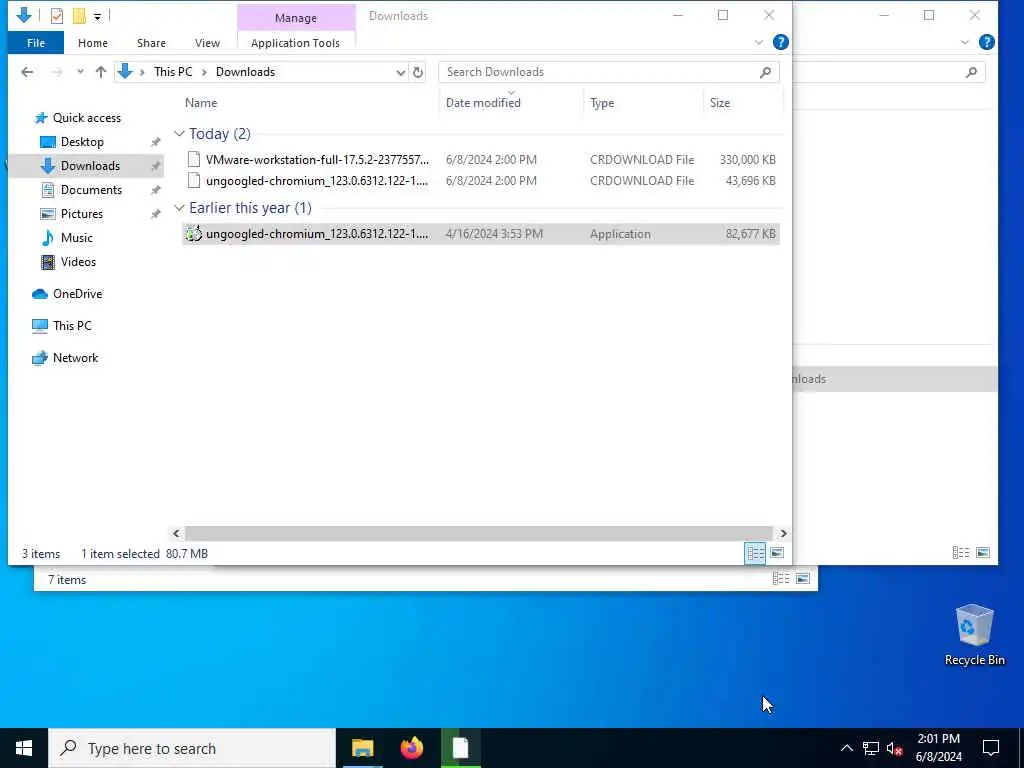The height and width of the screenshot is (768, 1024).
Task: Click the Help icon in the rightmost background window
Action: point(987,42)
